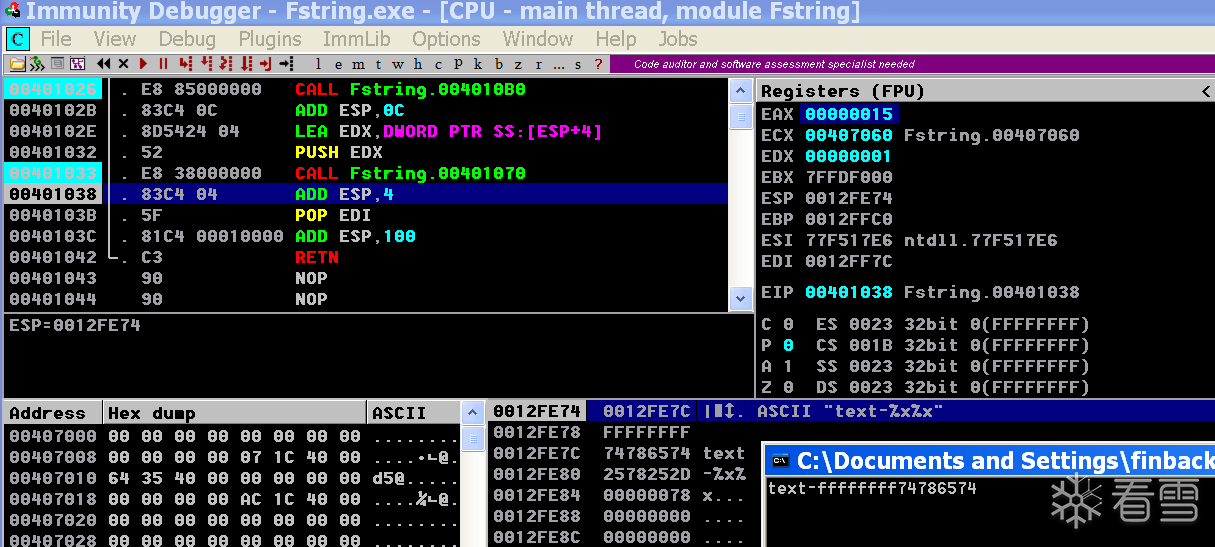Click the purple grid toolbar icon
The width and height of the screenshot is (1215, 547).
click(77, 64)
